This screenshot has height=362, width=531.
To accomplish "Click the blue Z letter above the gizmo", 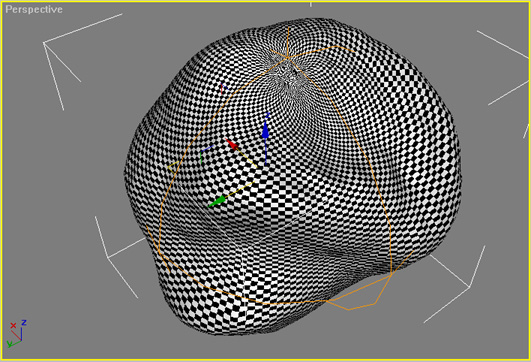I will coord(267,116).
